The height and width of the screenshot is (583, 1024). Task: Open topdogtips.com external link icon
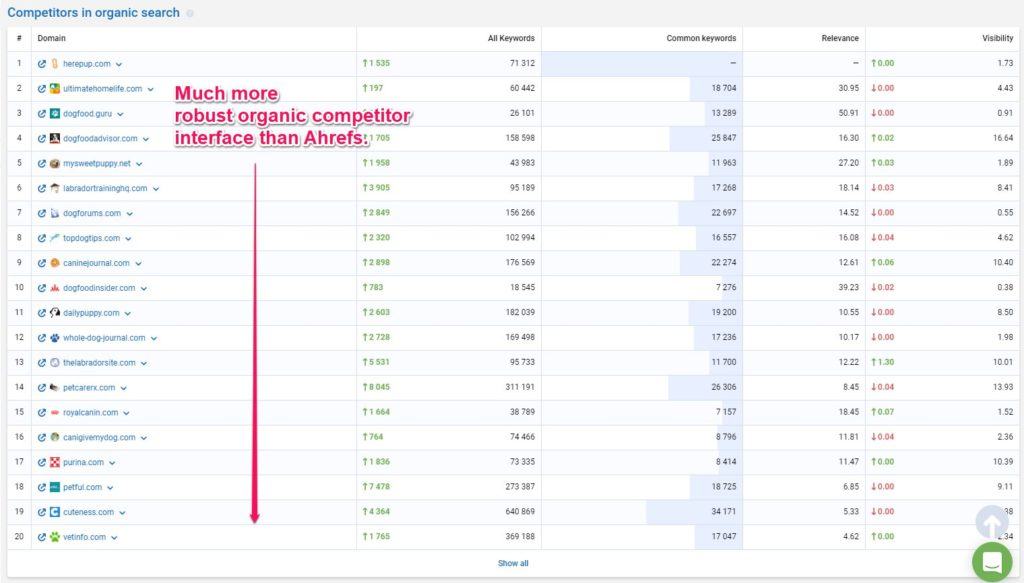point(42,238)
